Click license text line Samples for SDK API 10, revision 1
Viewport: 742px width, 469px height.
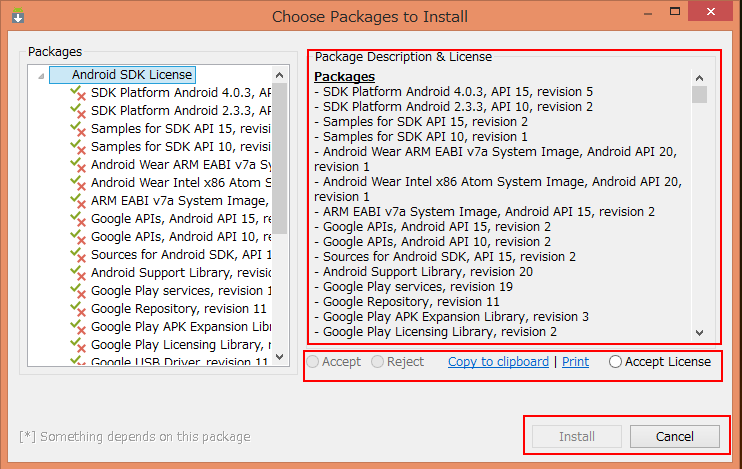(x=421, y=137)
